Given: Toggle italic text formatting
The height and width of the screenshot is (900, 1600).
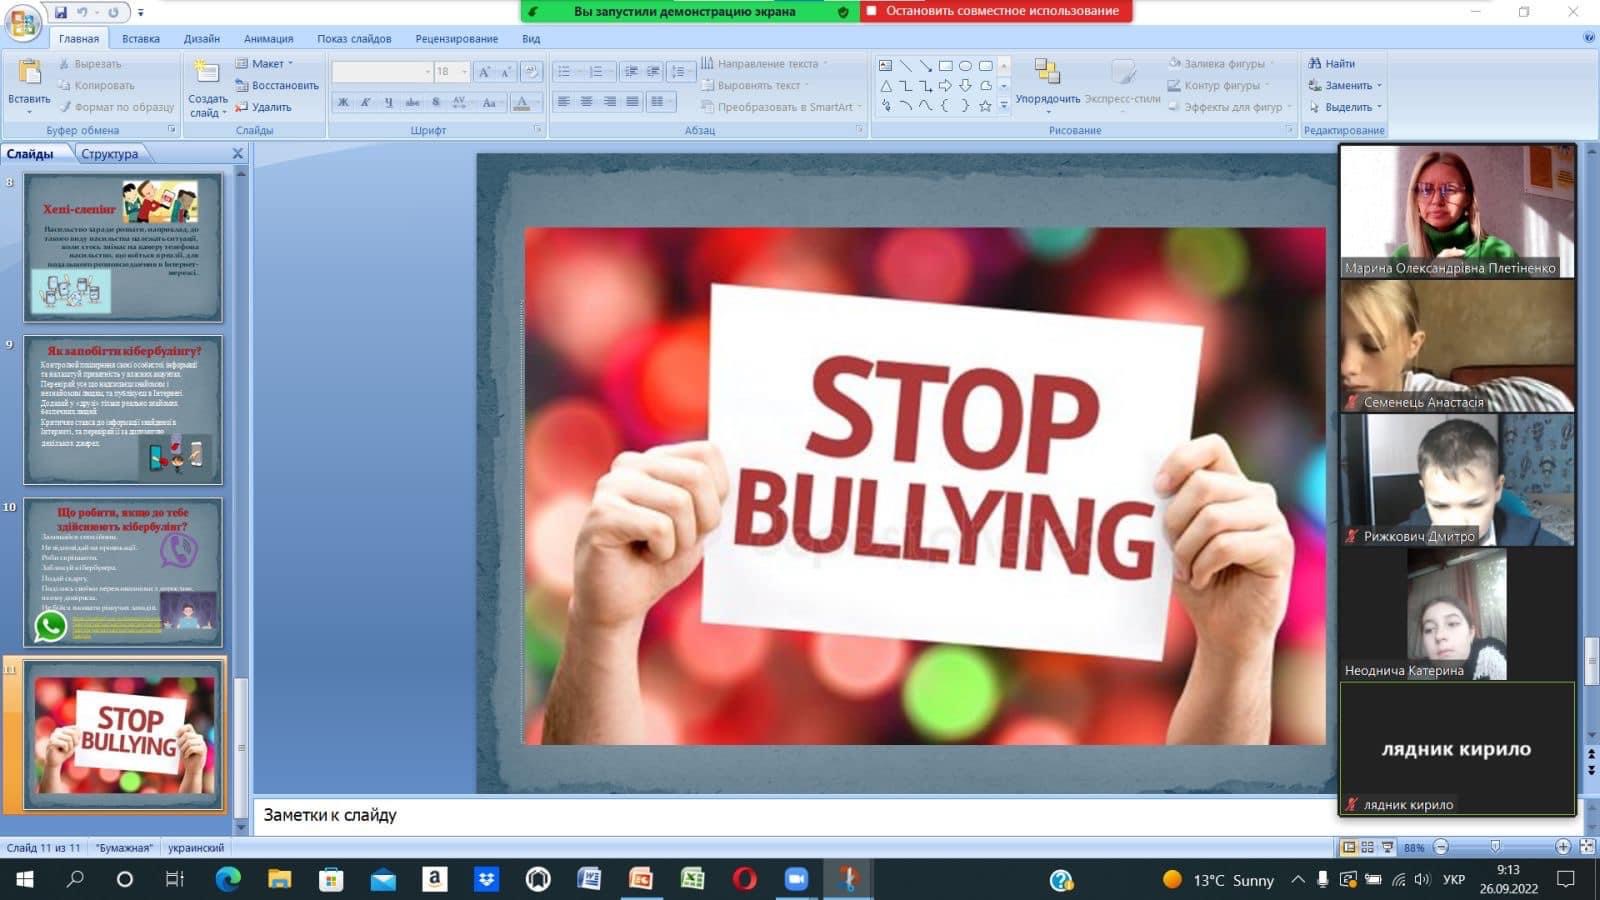Looking at the screenshot, I should click(x=366, y=102).
